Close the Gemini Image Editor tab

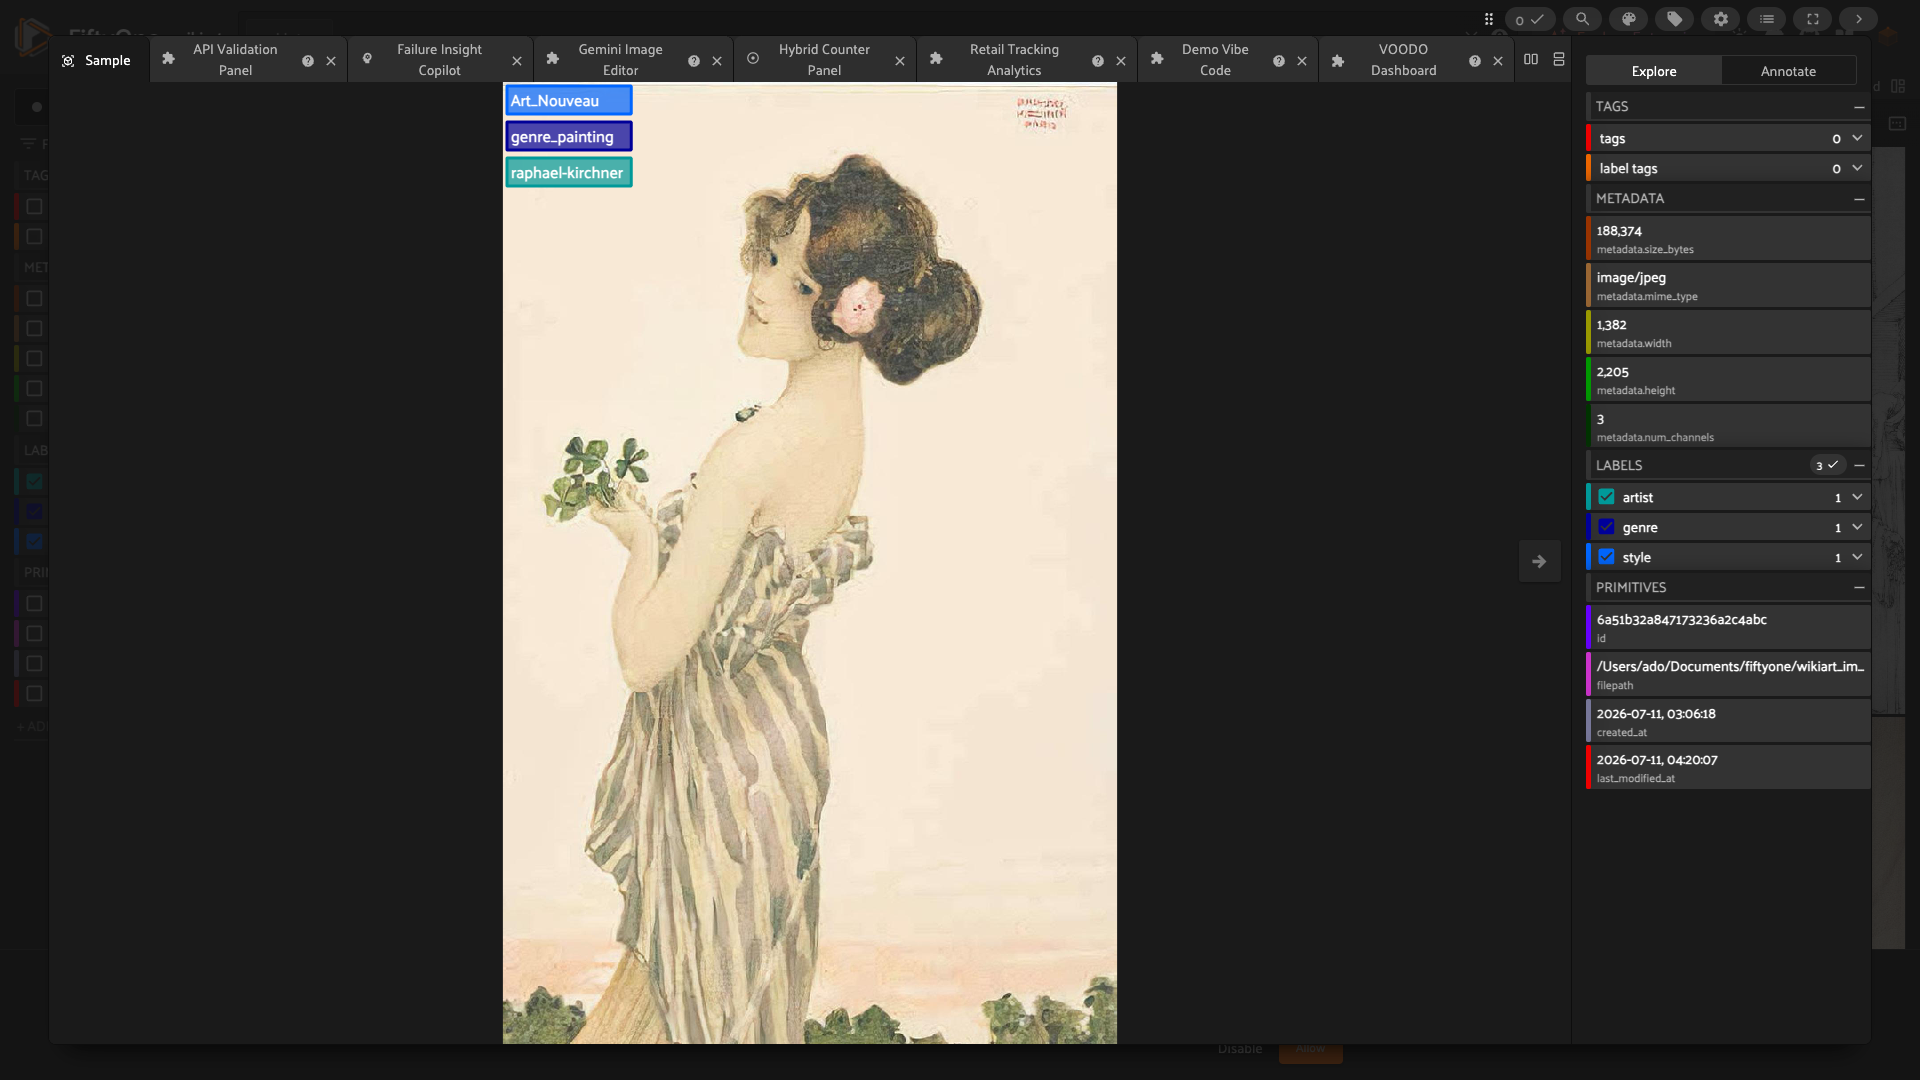click(717, 61)
